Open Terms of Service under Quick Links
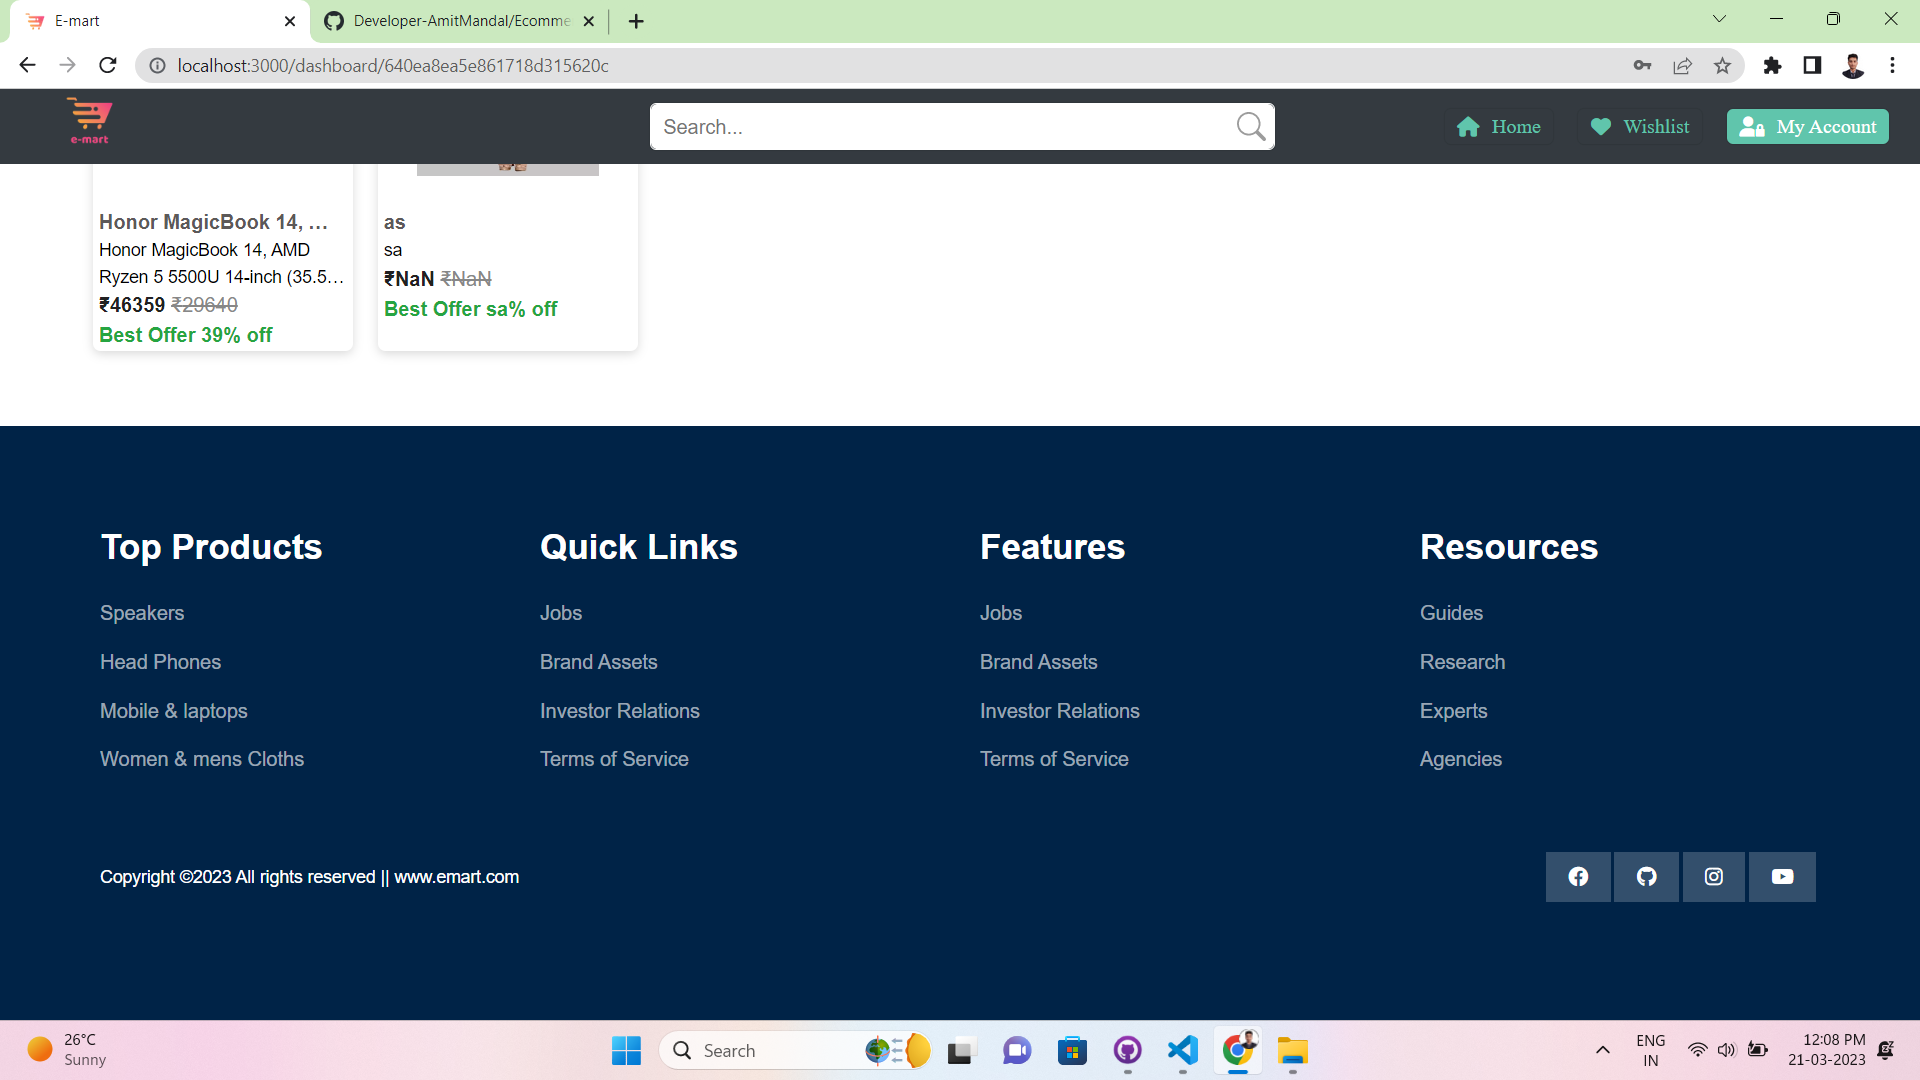 click(x=614, y=759)
